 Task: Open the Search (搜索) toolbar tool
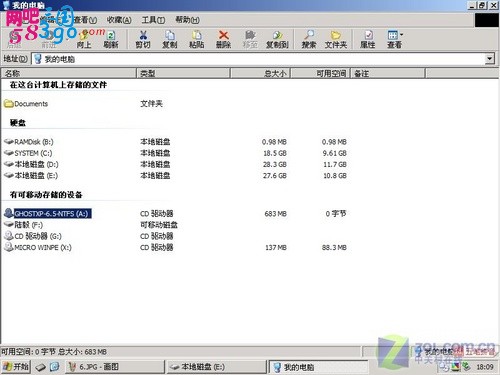point(309,39)
